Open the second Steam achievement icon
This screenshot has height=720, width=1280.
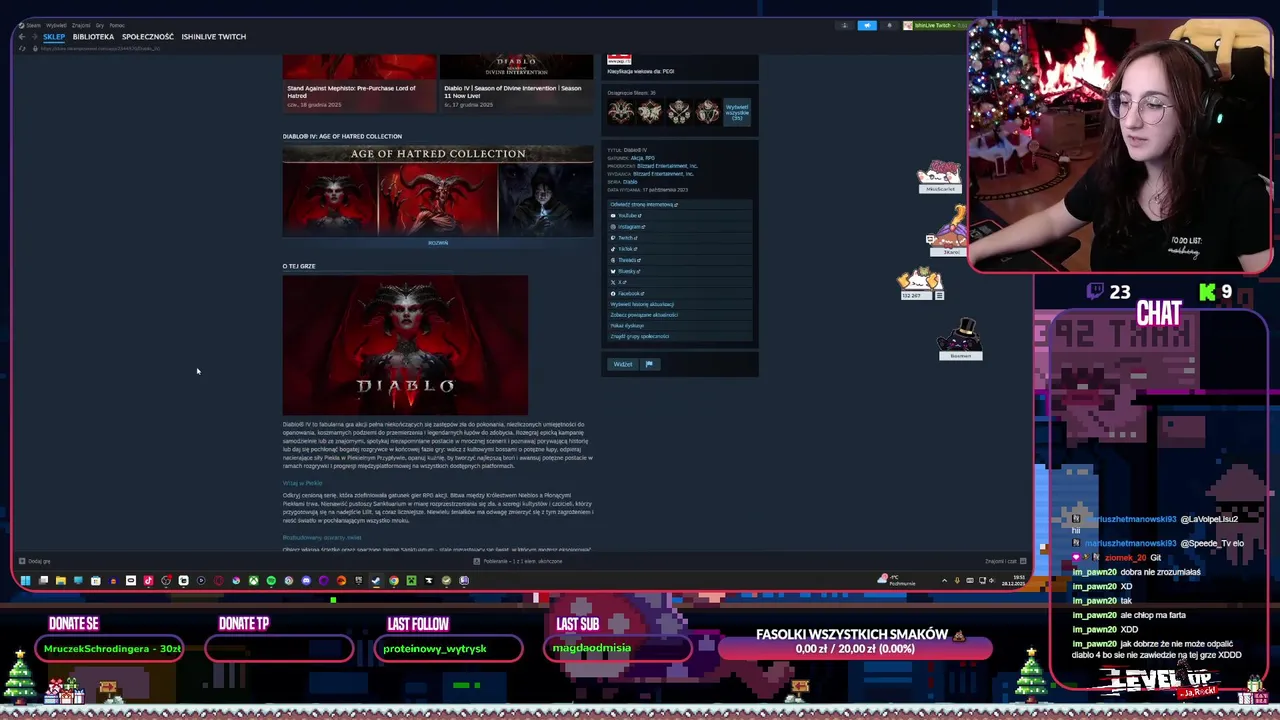coord(650,111)
